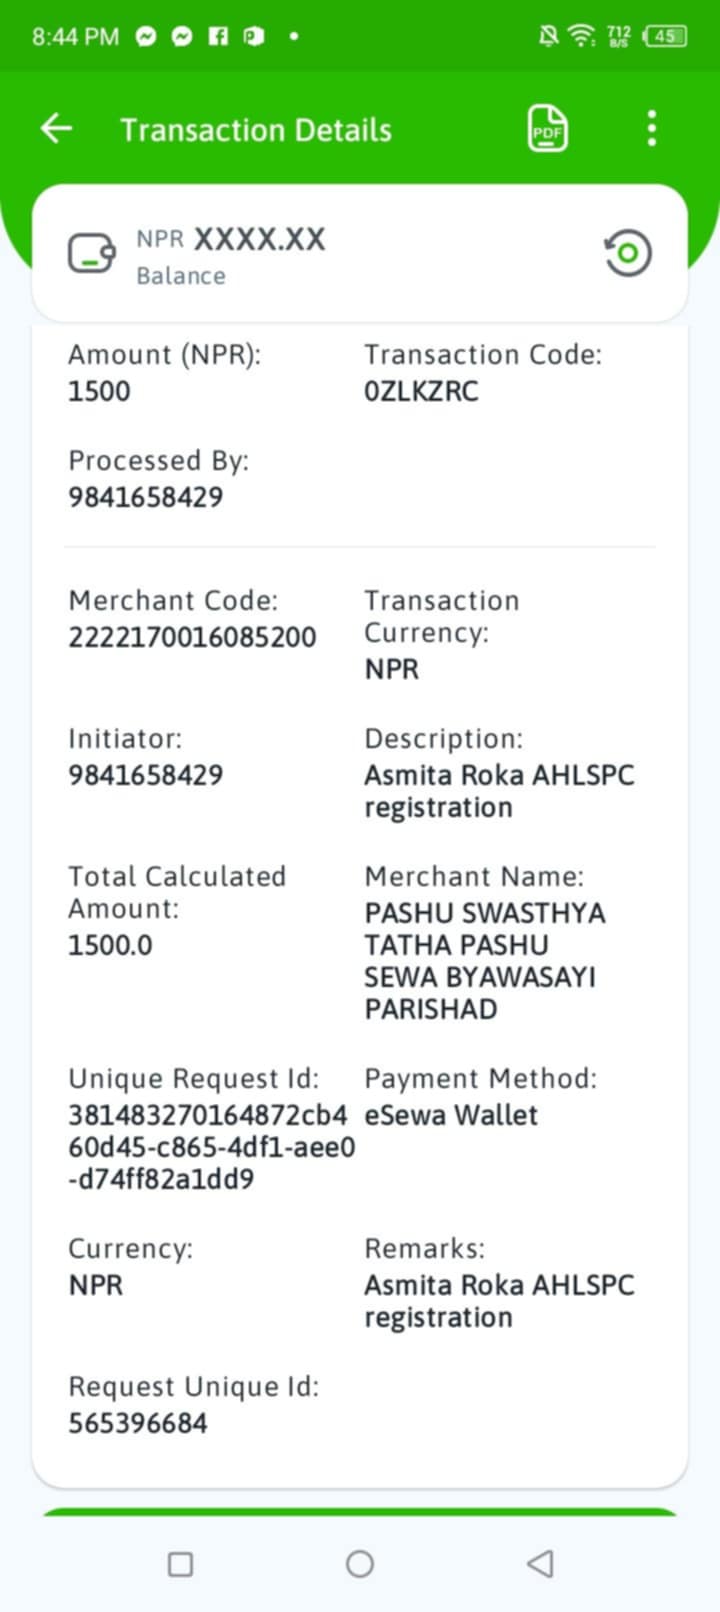
Task: Tap the Wi-Fi status icon
Action: click(581, 37)
